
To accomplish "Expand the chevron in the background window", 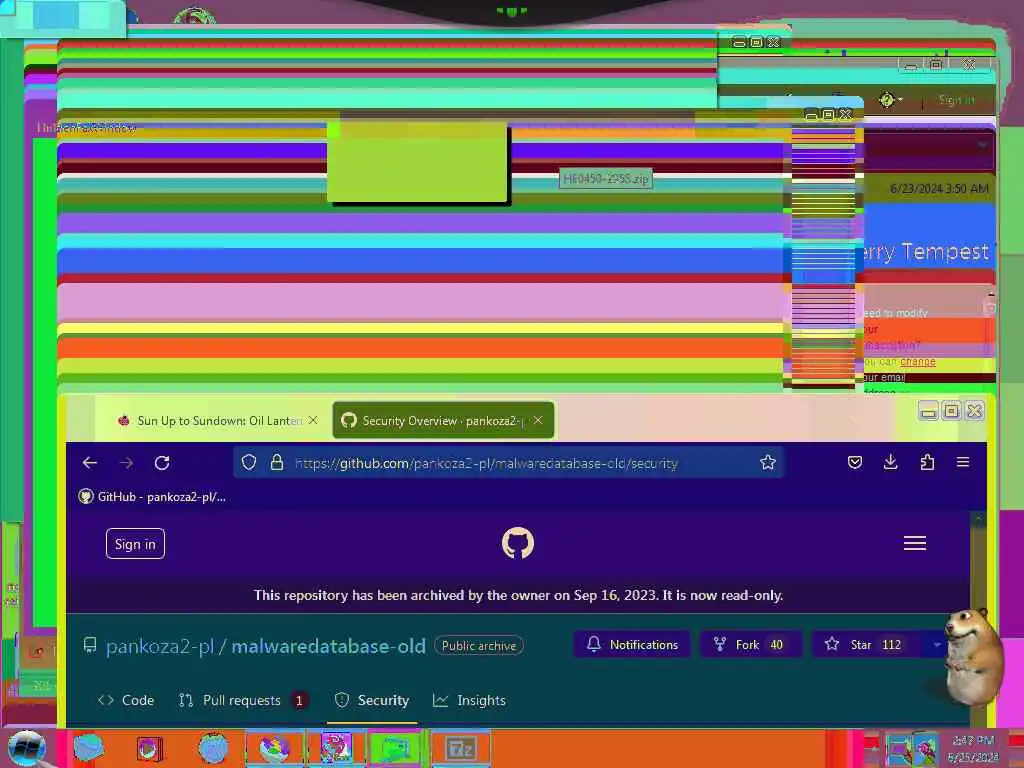I will (x=982, y=144).
